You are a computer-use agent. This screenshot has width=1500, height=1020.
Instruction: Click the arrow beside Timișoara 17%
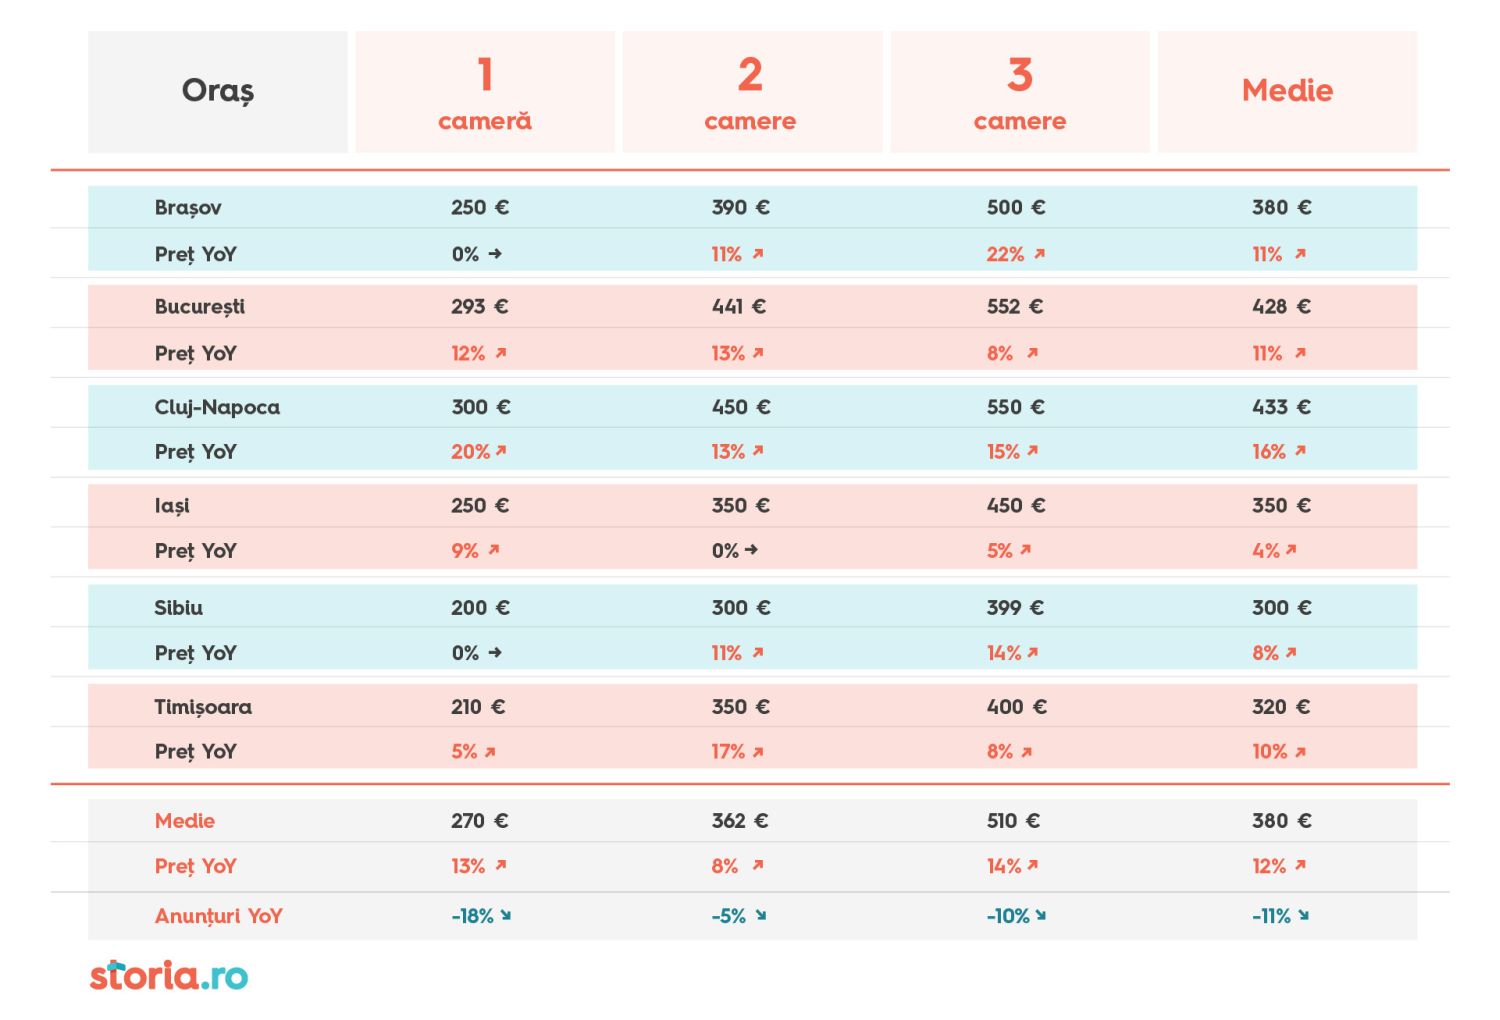click(758, 752)
